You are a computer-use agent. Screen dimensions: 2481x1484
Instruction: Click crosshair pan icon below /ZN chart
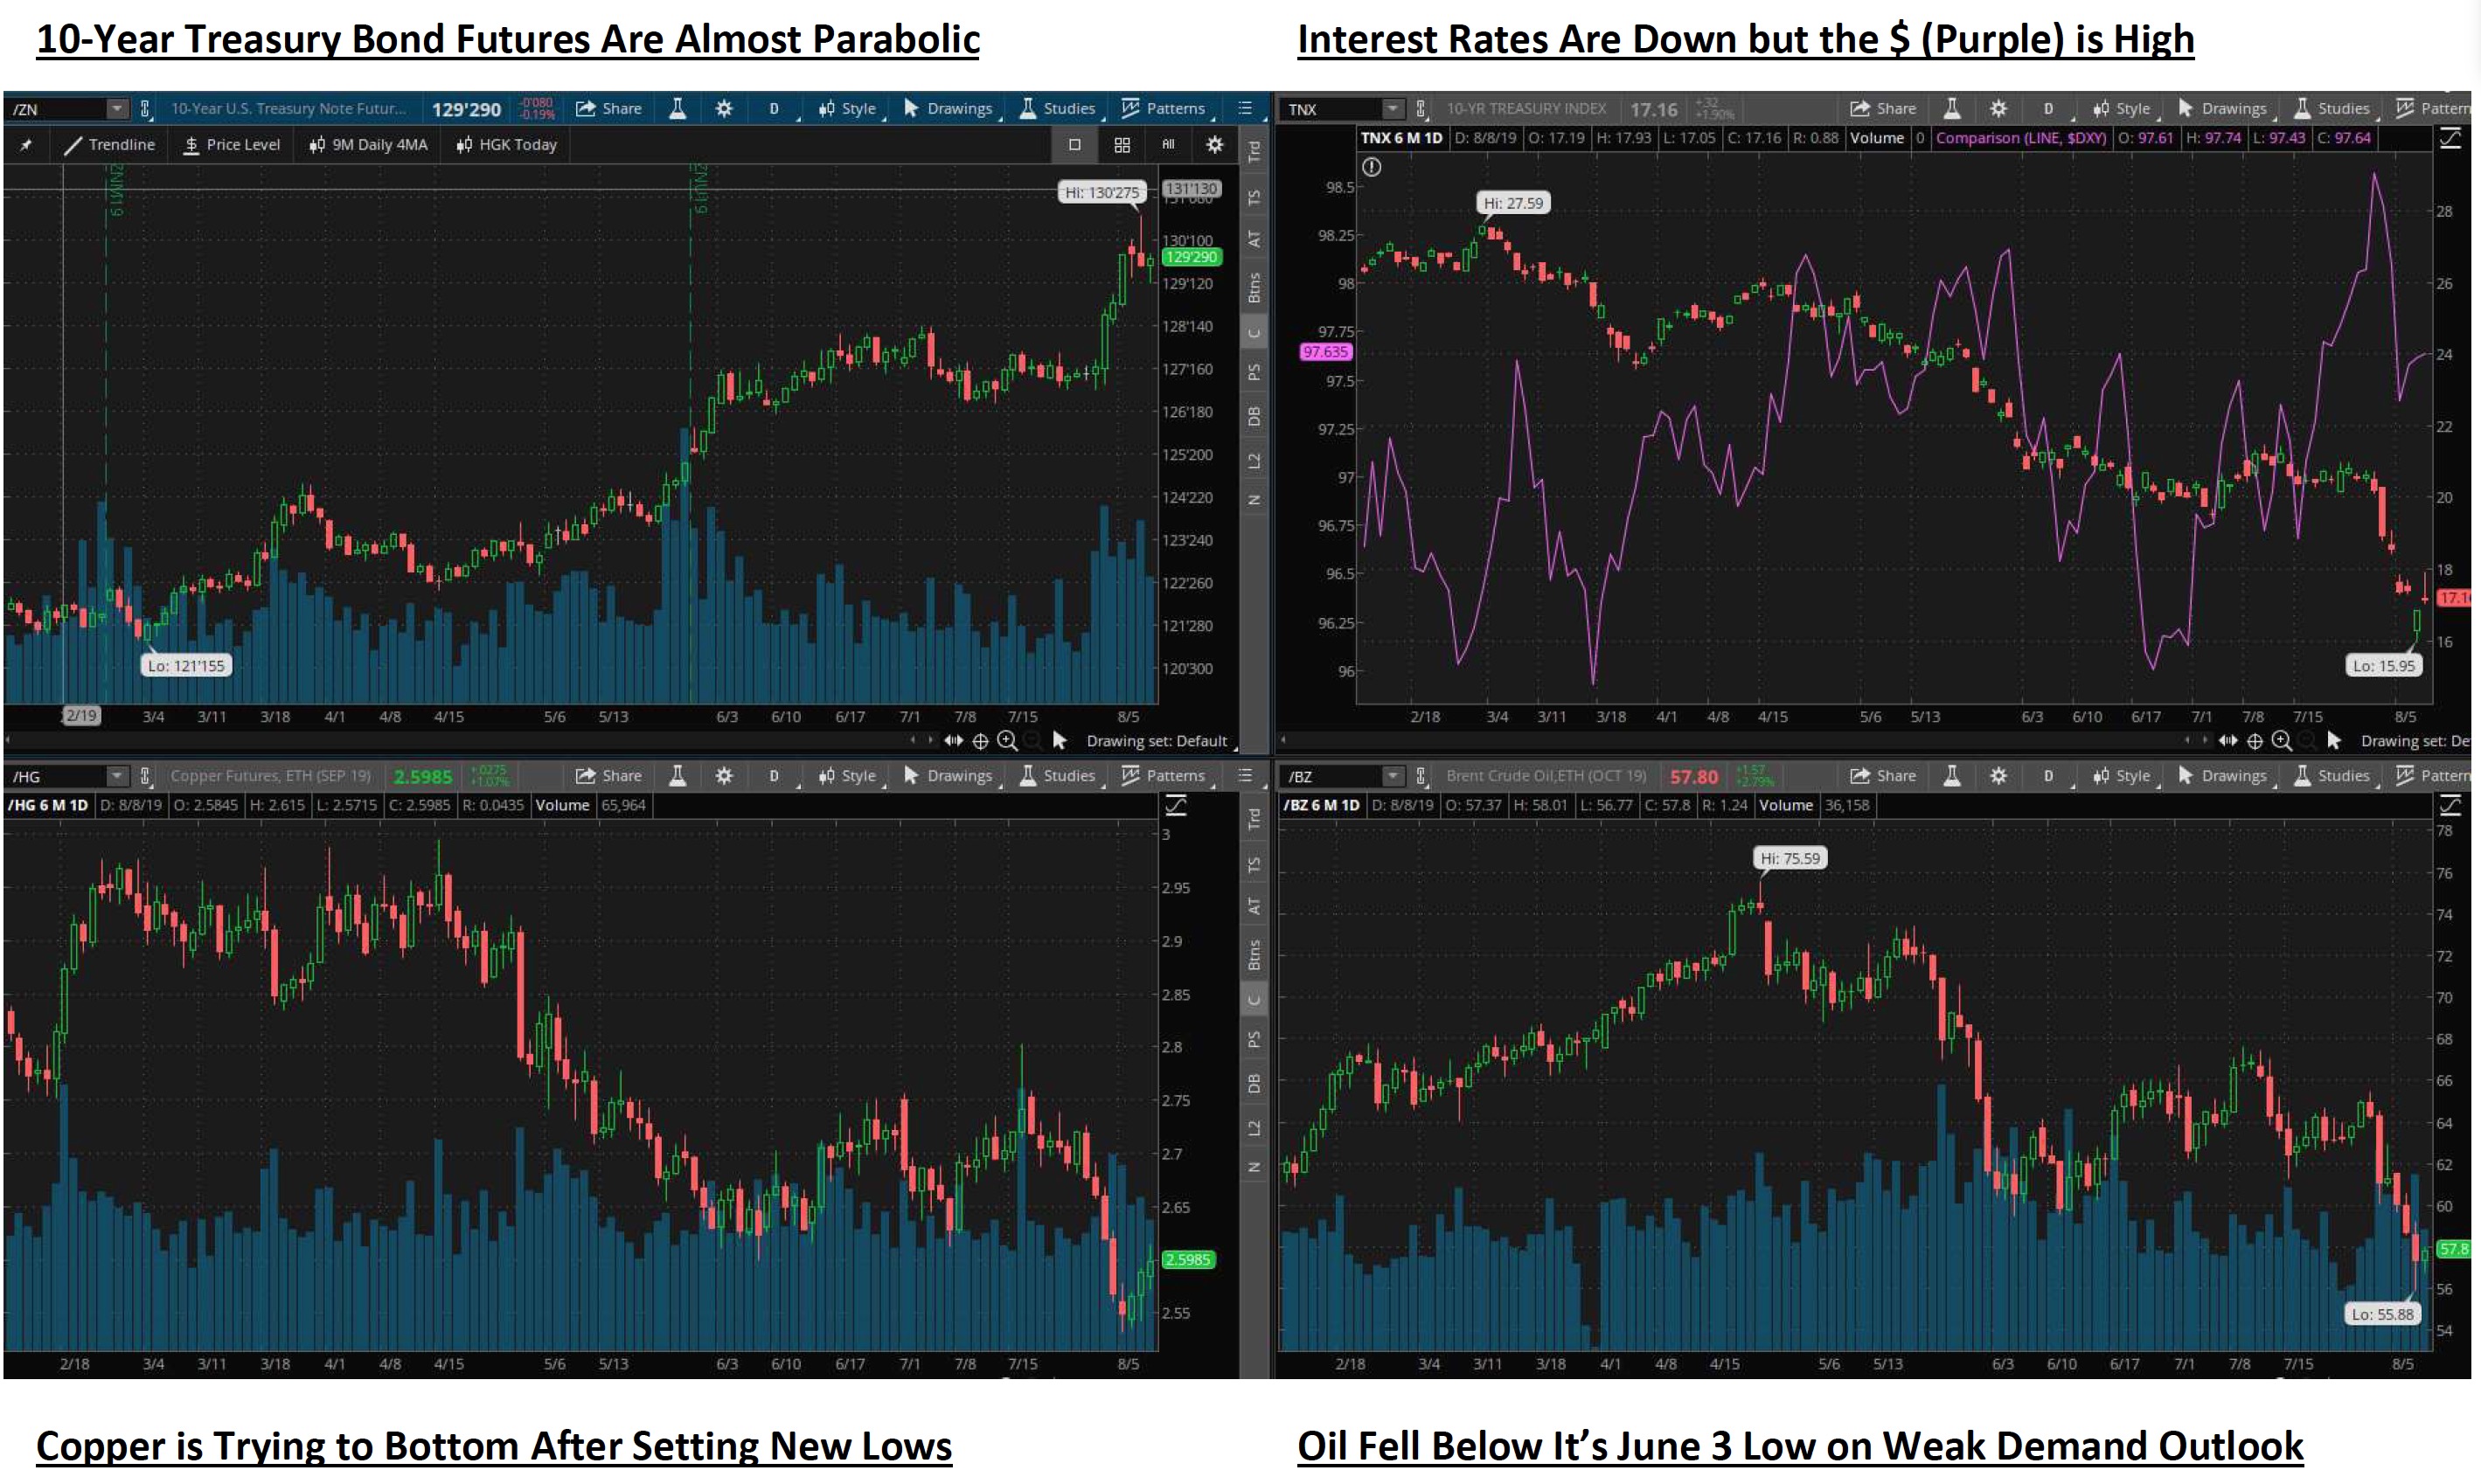[980, 741]
